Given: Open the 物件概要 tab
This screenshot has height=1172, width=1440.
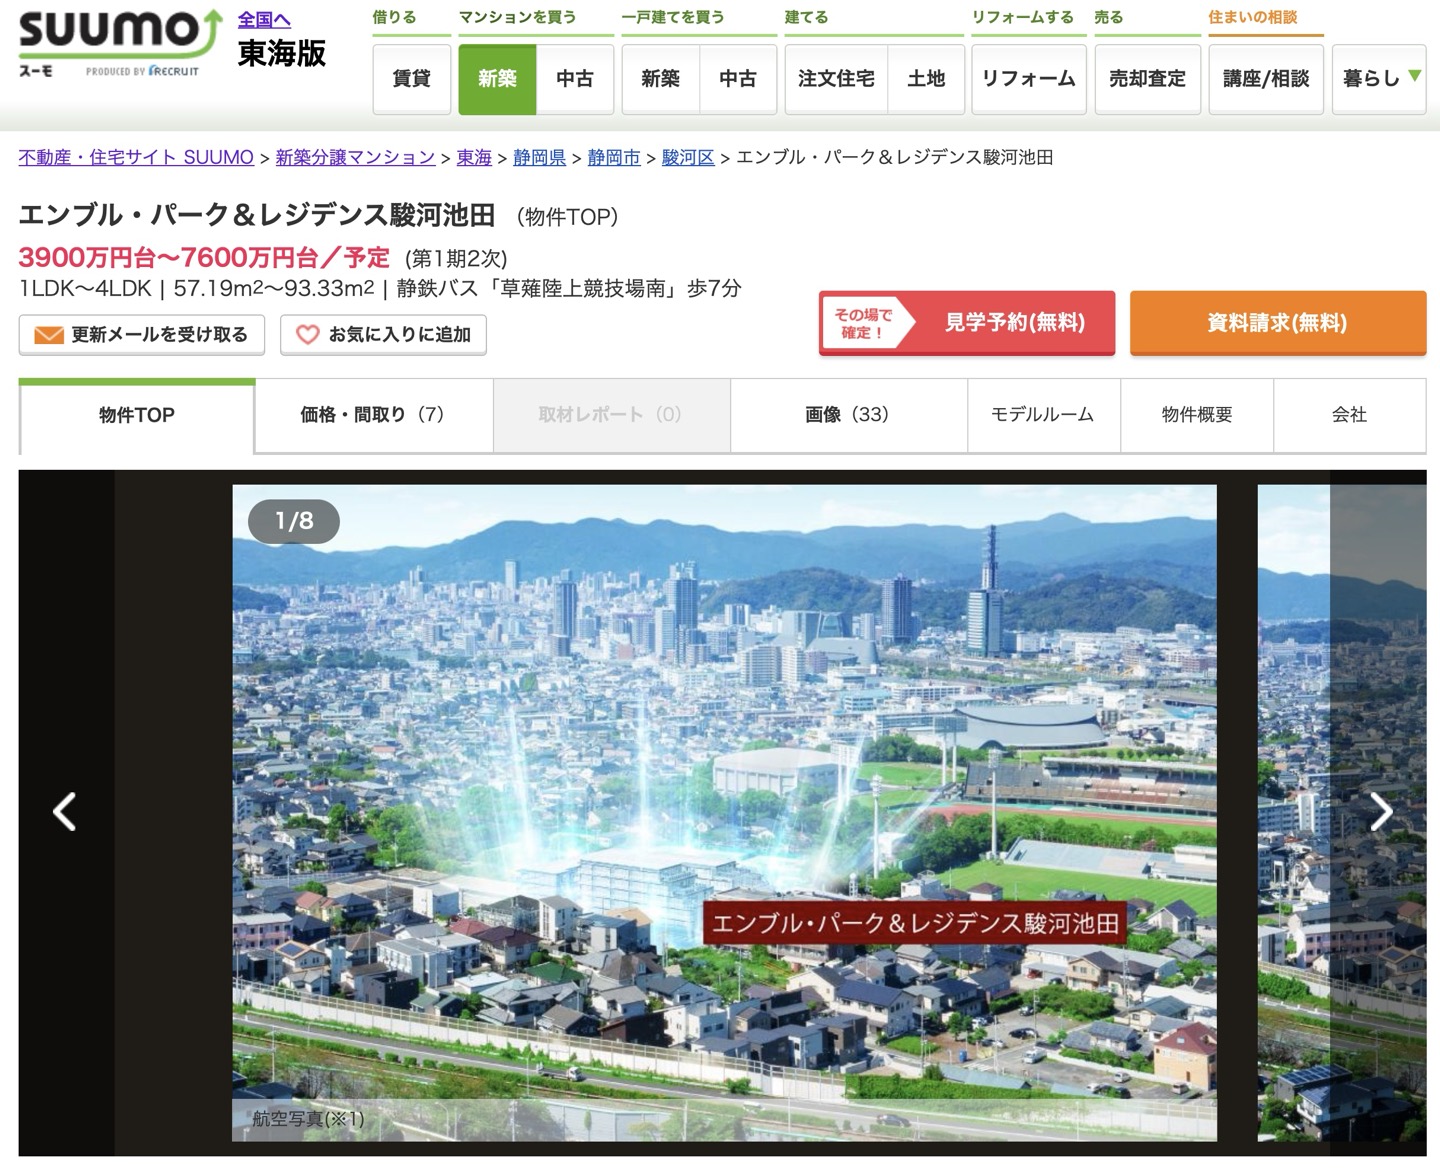Looking at the screenshot, I should (1197, 415).
